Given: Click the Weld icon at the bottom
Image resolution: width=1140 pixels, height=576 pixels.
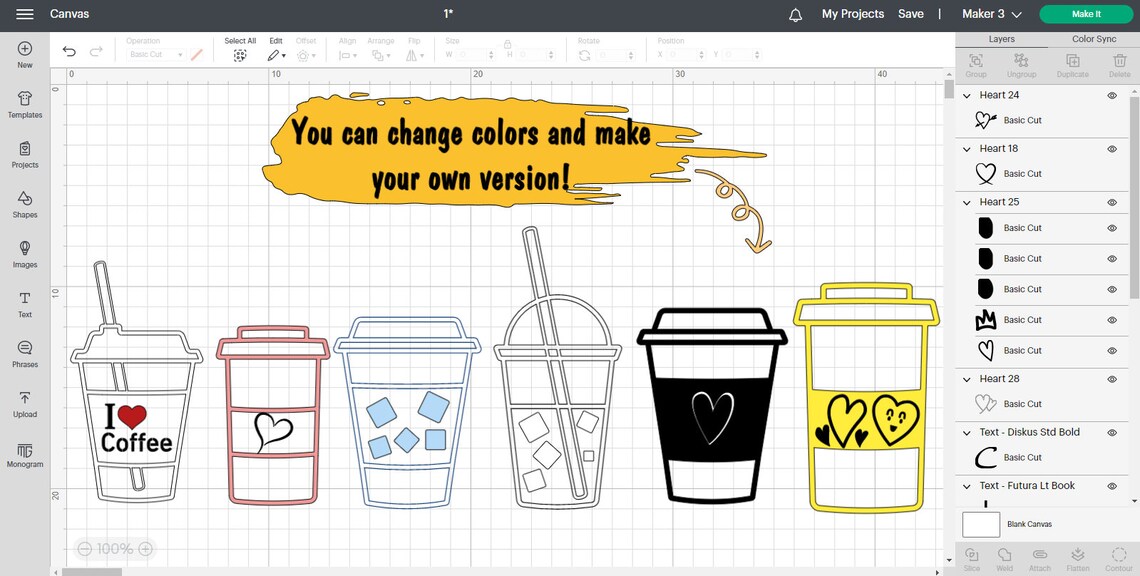Looking at the screenshot, I should click(x=1005, y=557).
